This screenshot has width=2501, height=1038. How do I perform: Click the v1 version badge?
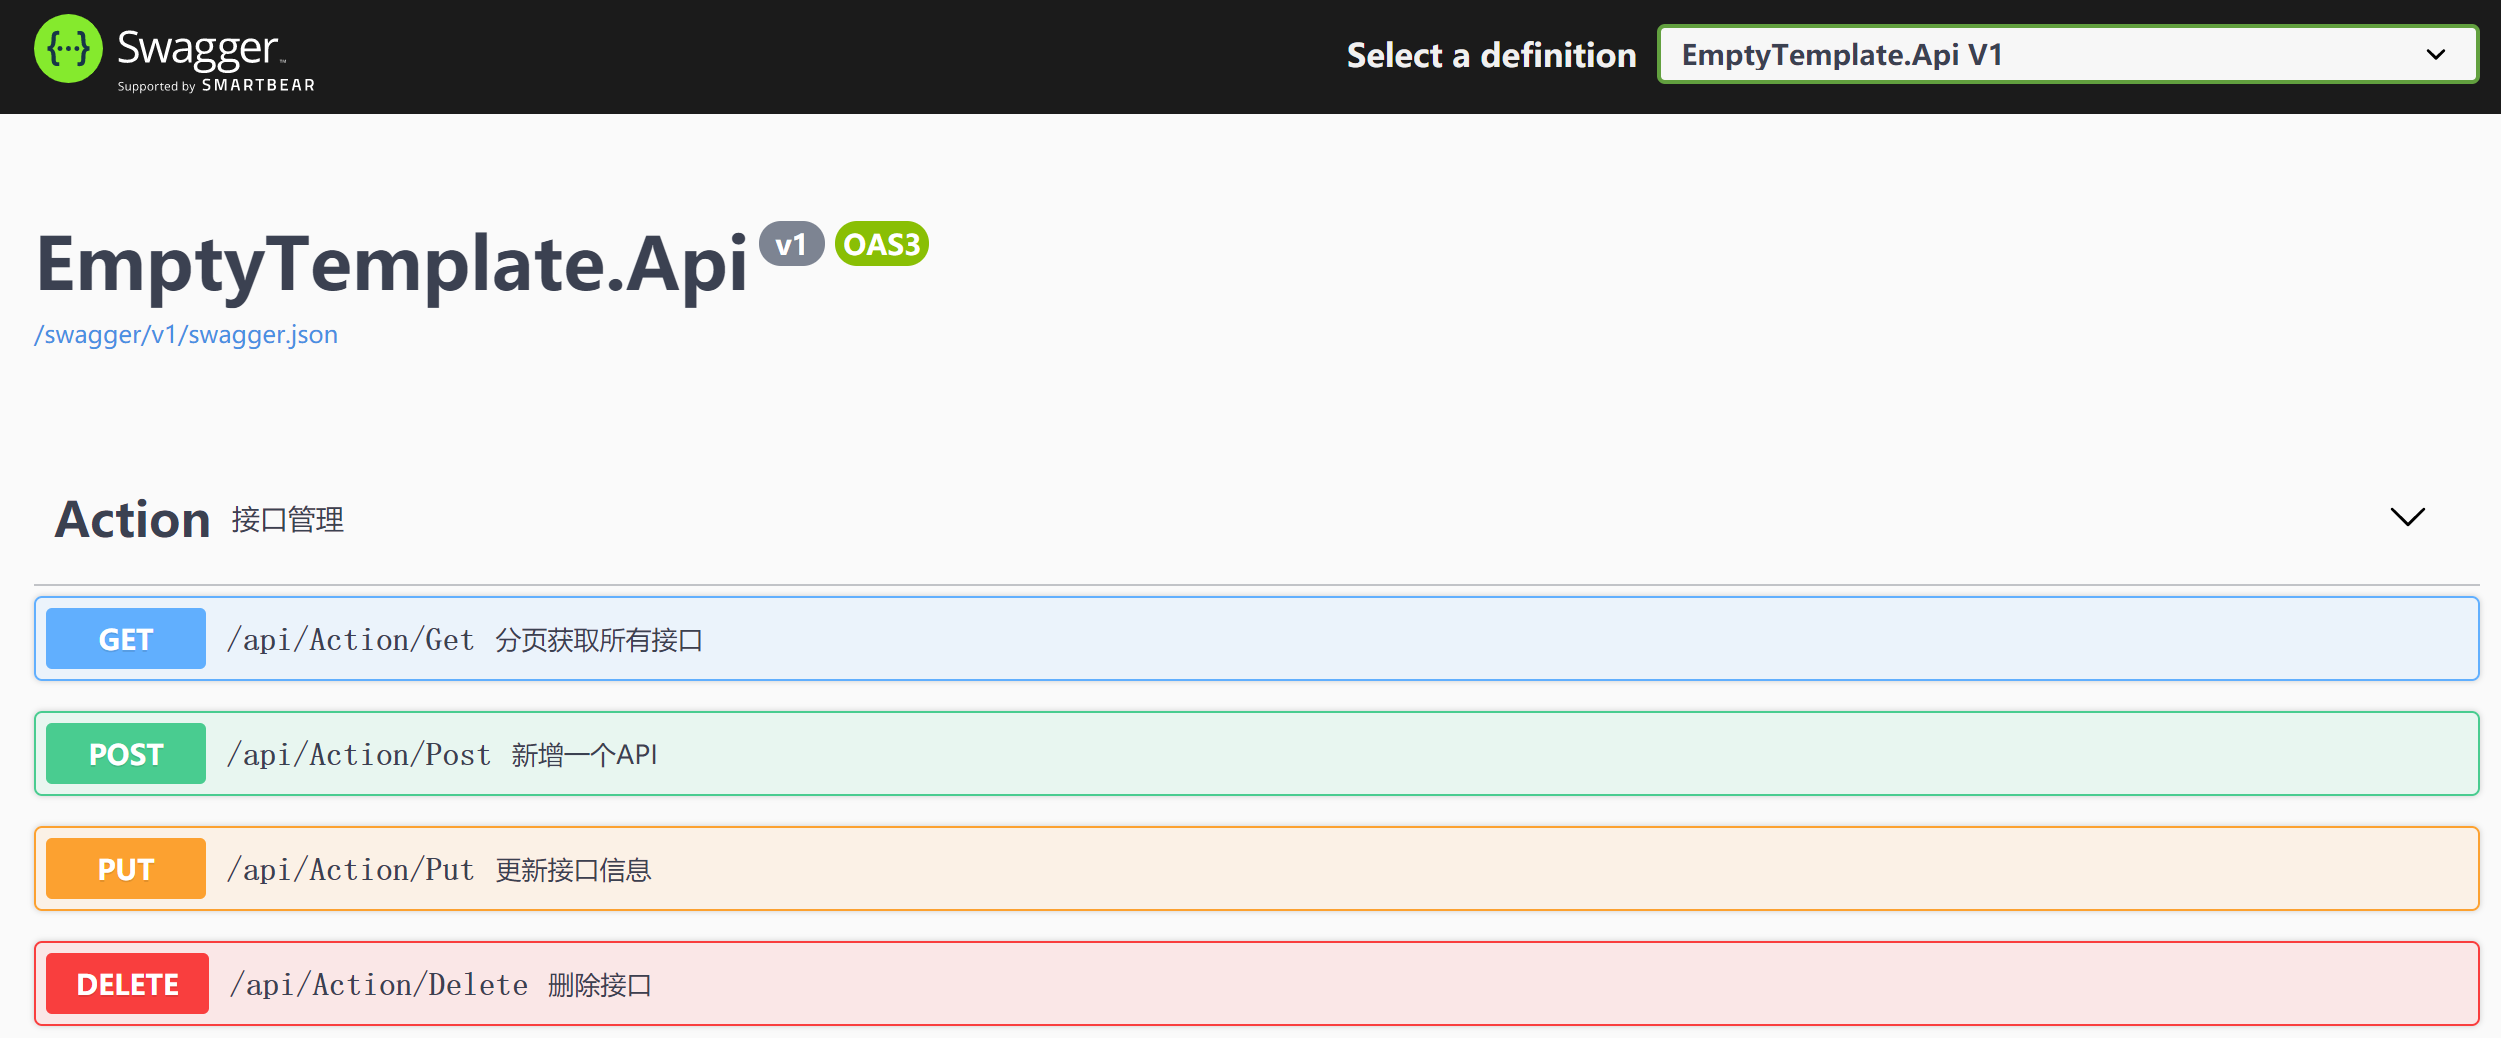coord(791,244)
